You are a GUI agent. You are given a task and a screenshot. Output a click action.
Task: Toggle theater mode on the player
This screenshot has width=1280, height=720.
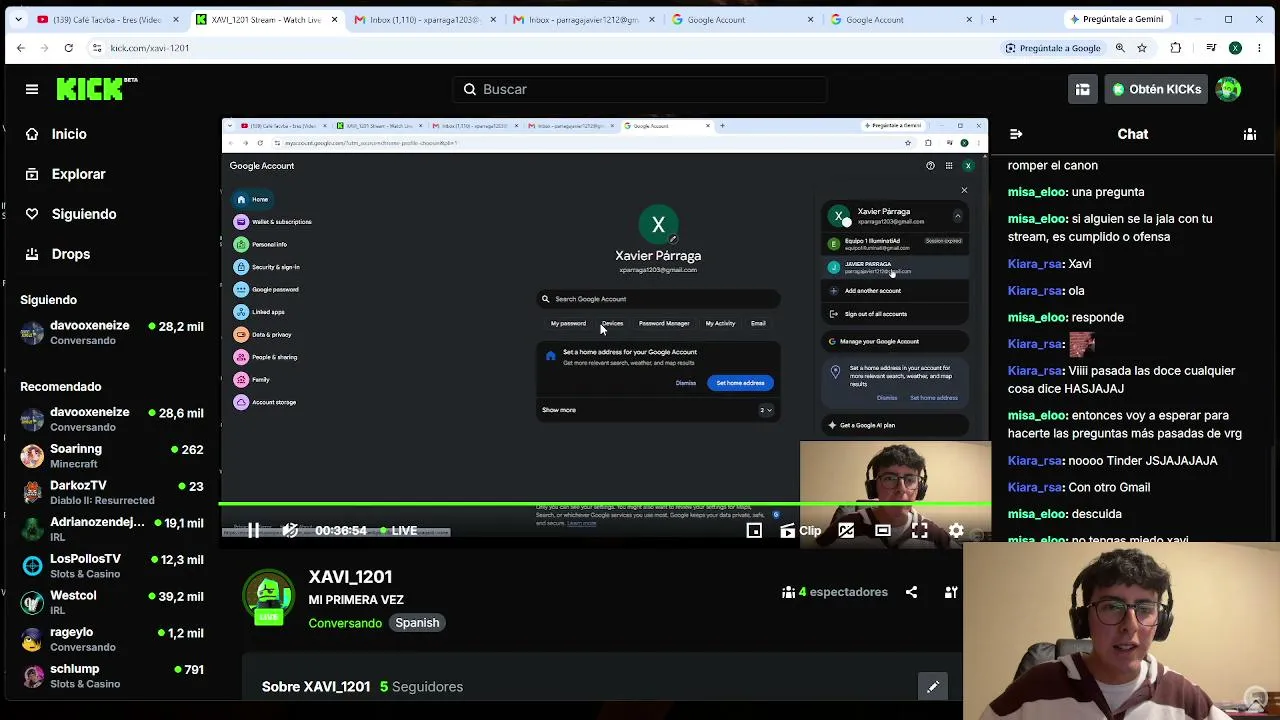(883, 531)
